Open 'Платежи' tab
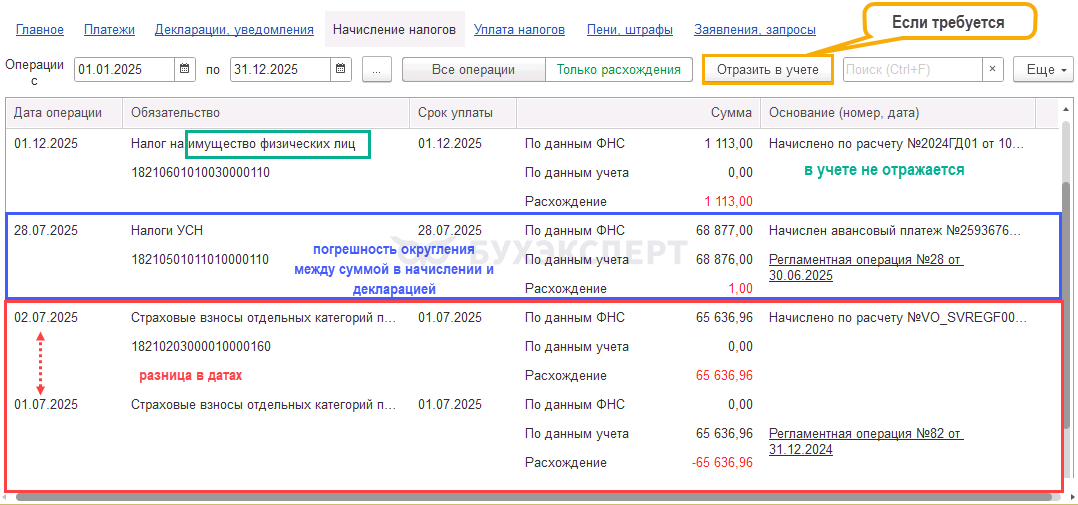The image size is (1078, 505). [x=109, y=30]
